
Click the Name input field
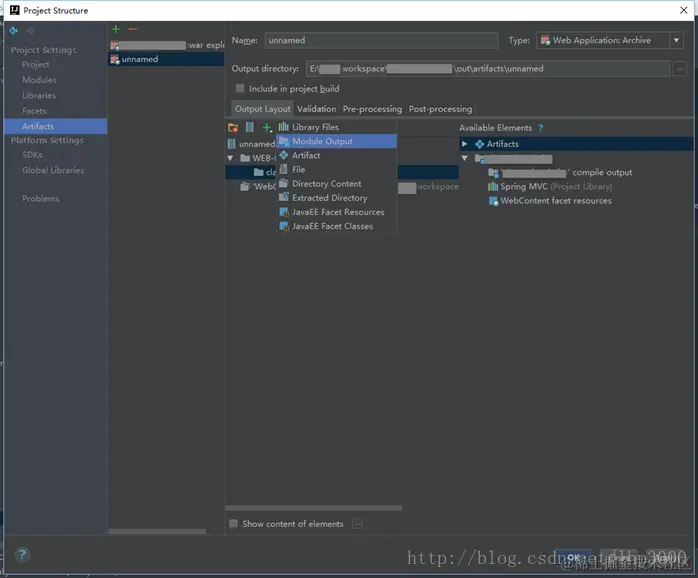(x=381, y=41)
